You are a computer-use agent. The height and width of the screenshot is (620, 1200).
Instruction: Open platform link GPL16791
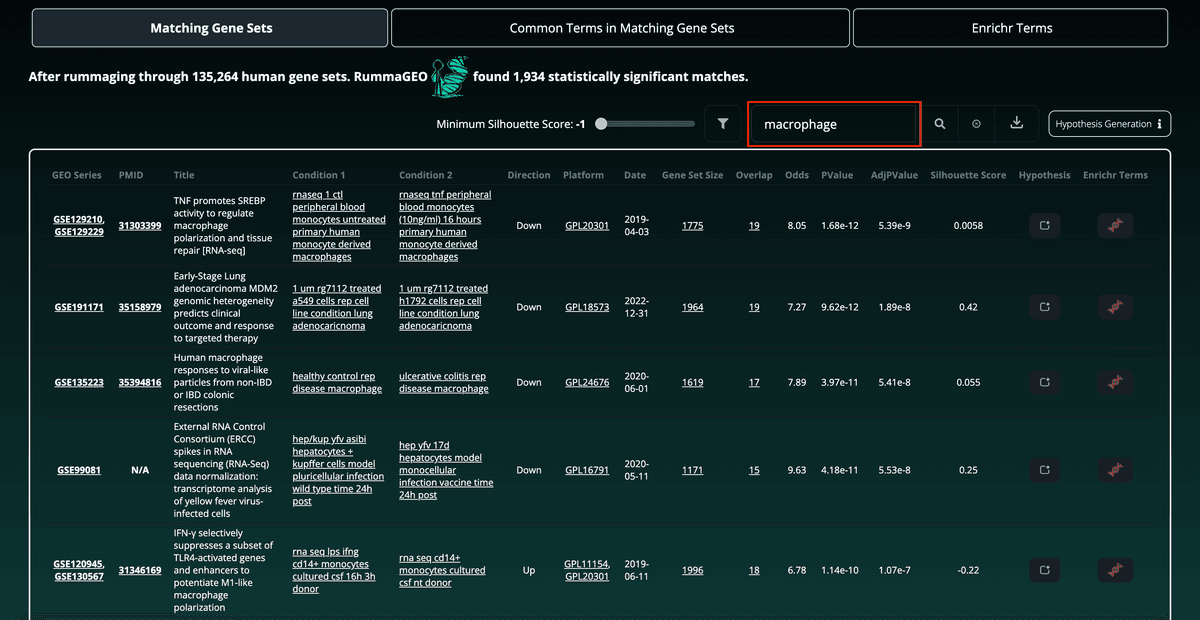click(x=587, y=470)
